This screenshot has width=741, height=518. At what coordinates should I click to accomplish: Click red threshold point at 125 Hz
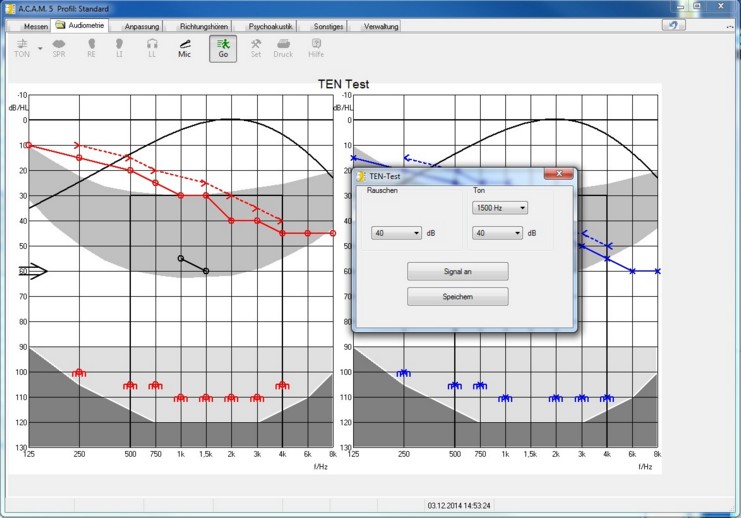[x=28, y=145]
